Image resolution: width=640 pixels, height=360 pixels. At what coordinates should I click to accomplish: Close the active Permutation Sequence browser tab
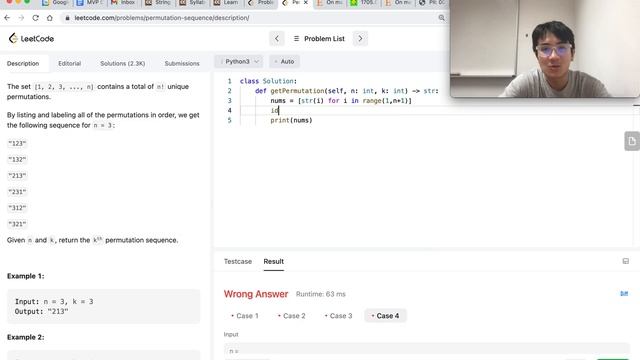point(306,3)
